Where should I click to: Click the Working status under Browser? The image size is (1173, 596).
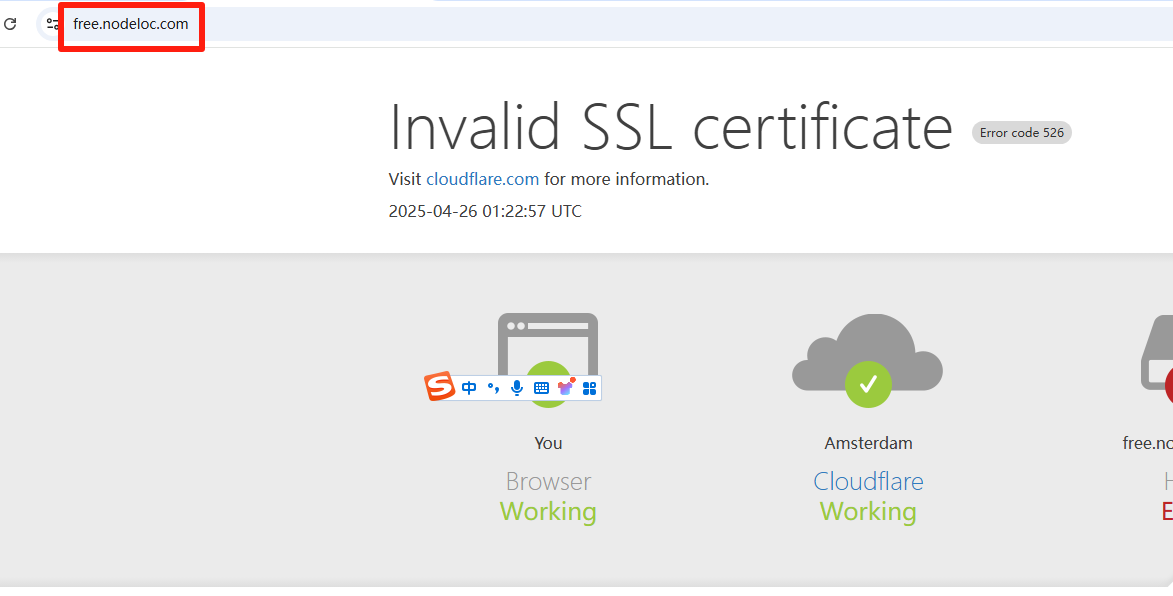click(x=548, y=511)
